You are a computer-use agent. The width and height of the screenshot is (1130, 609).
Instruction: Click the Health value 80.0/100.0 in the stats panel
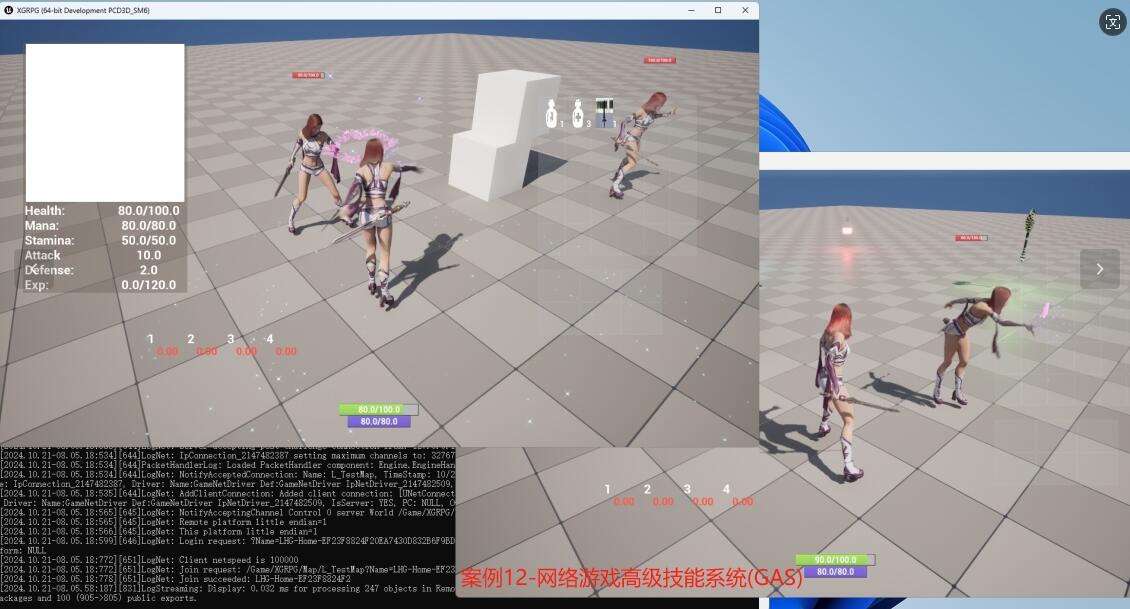148,210
